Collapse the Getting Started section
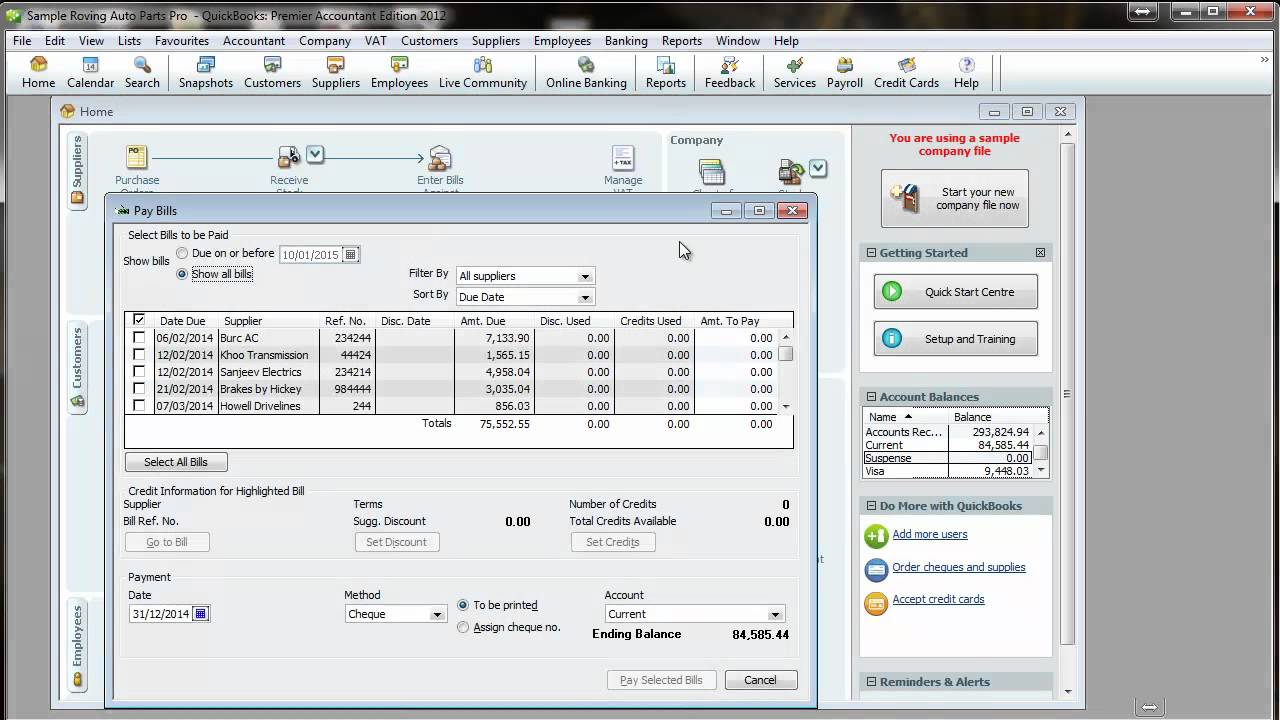 [871, 253]
